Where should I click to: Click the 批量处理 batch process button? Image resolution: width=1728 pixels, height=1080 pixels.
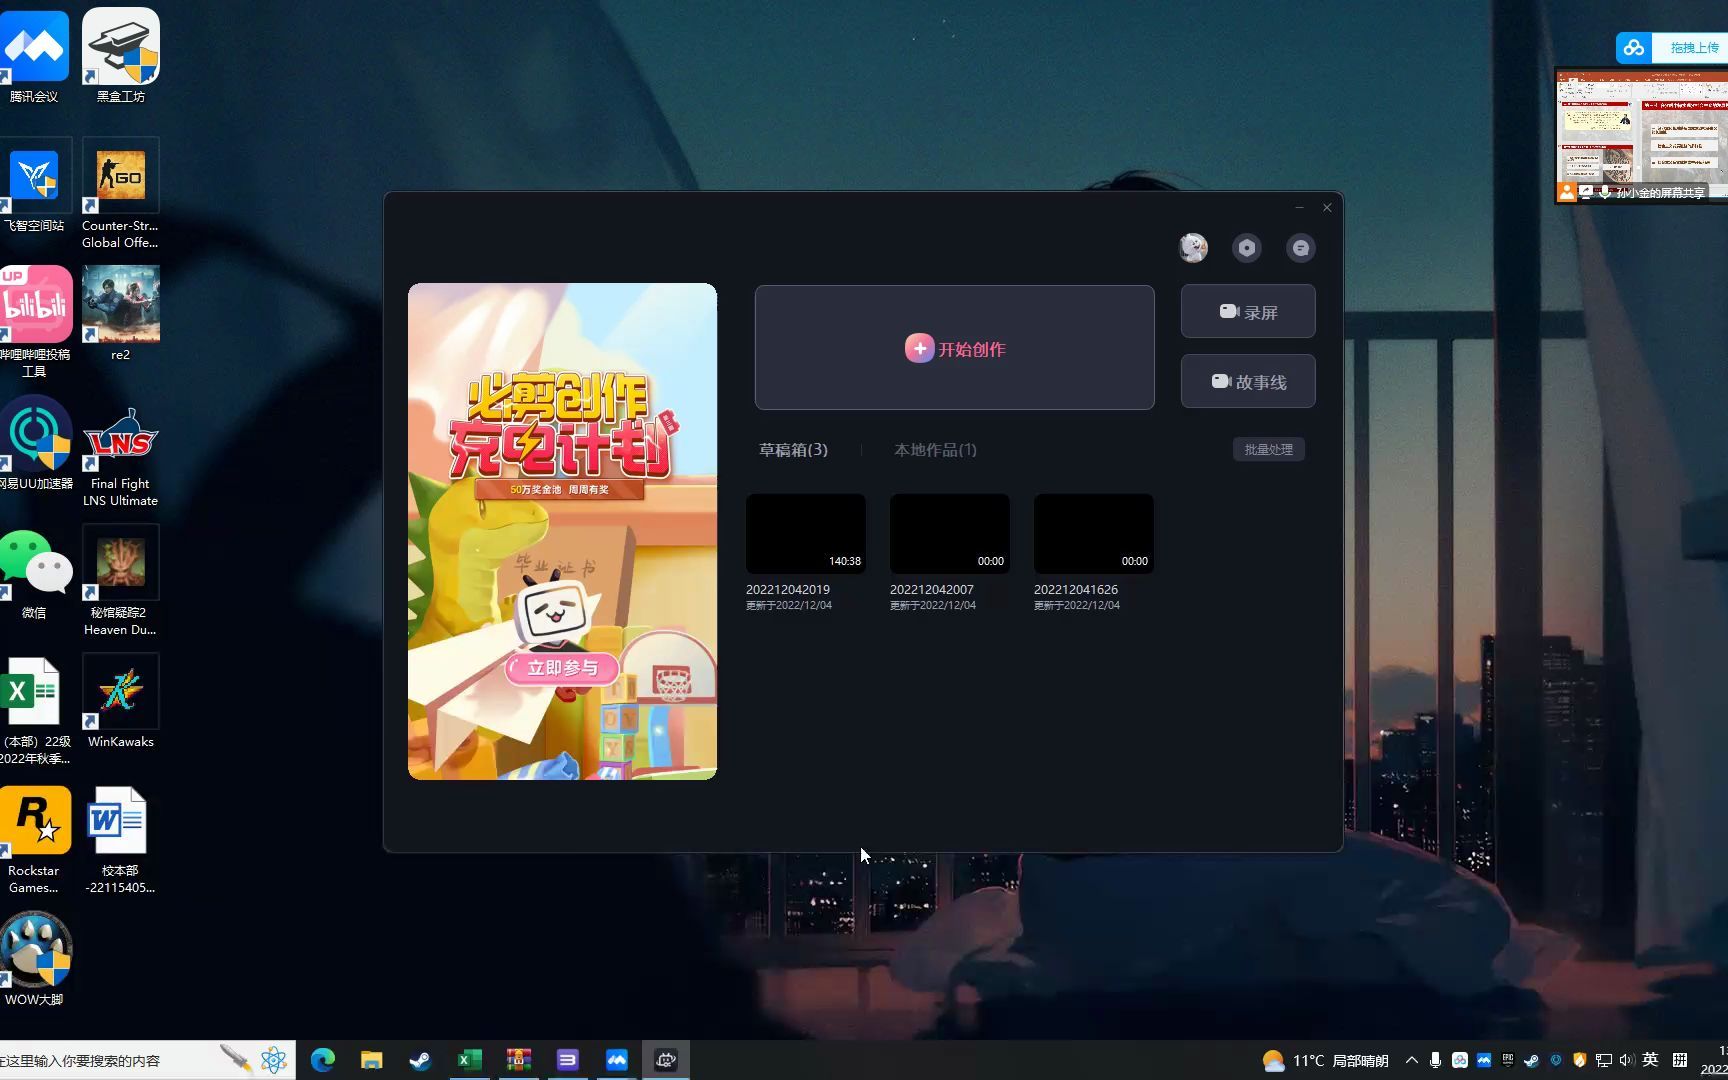click(x=1268, y=450)
